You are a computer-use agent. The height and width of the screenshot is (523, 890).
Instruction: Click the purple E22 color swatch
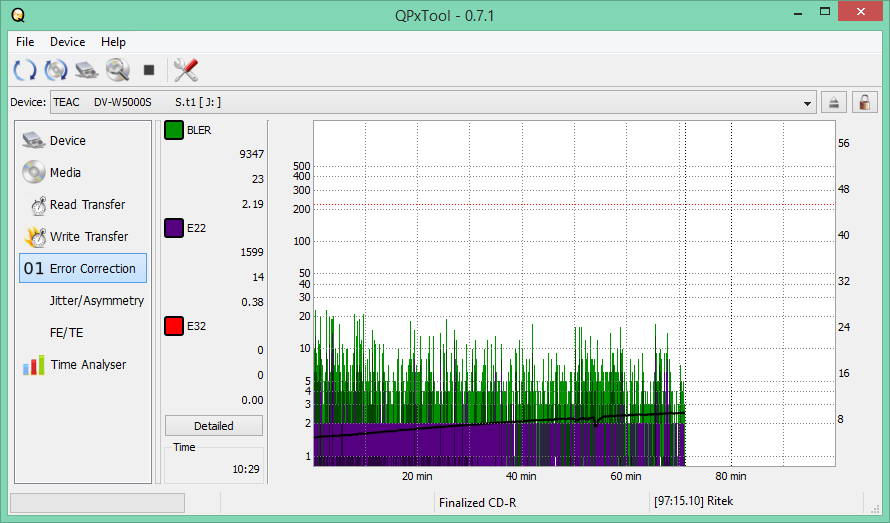(174, 228)
